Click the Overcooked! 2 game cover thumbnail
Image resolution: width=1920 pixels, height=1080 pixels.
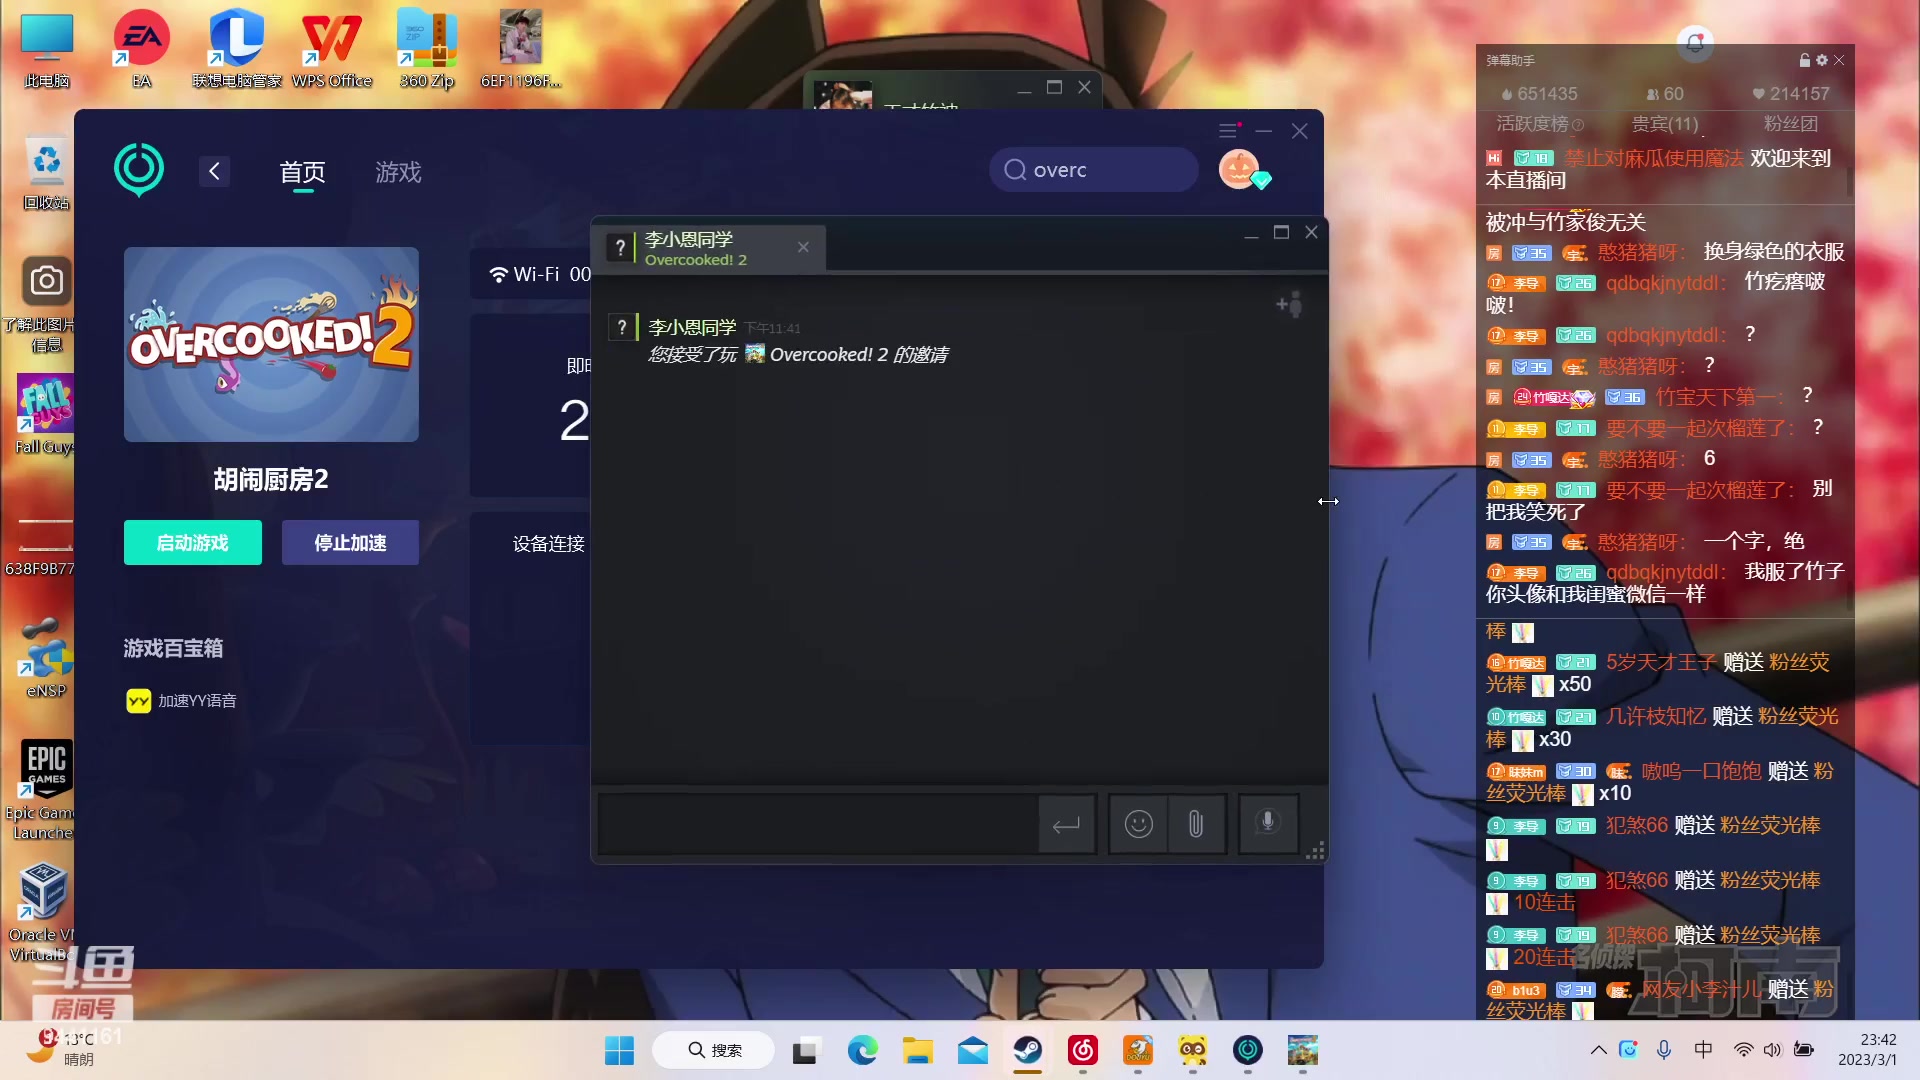[271, 344]
